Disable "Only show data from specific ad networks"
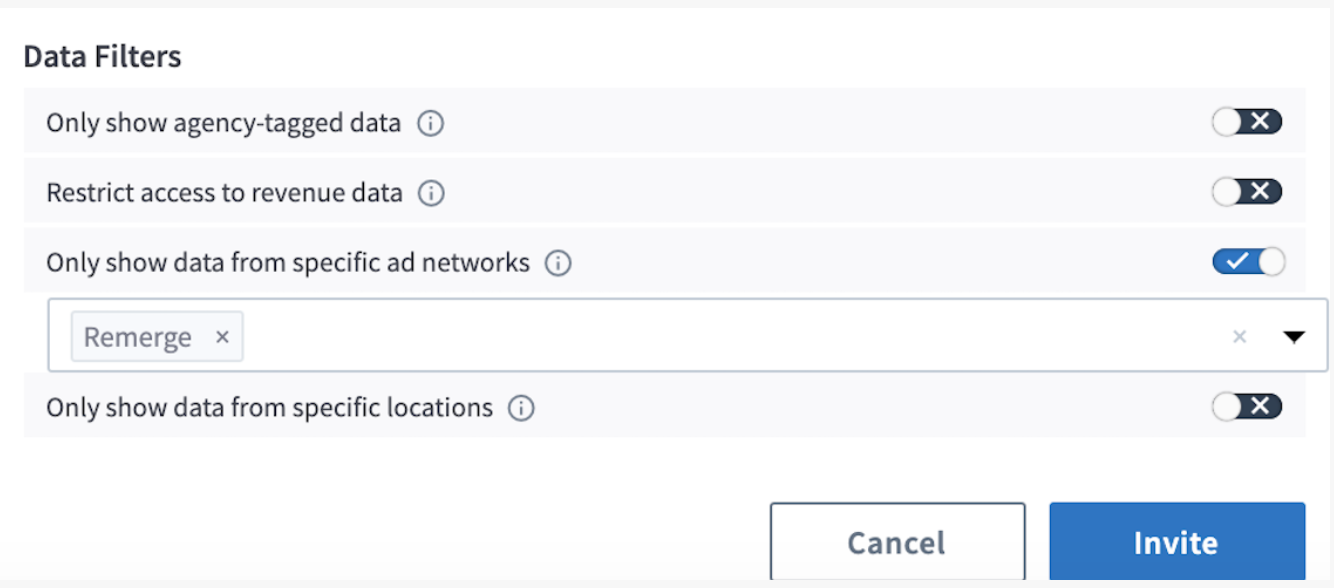1334x588 pixels. pos(1248,261)
